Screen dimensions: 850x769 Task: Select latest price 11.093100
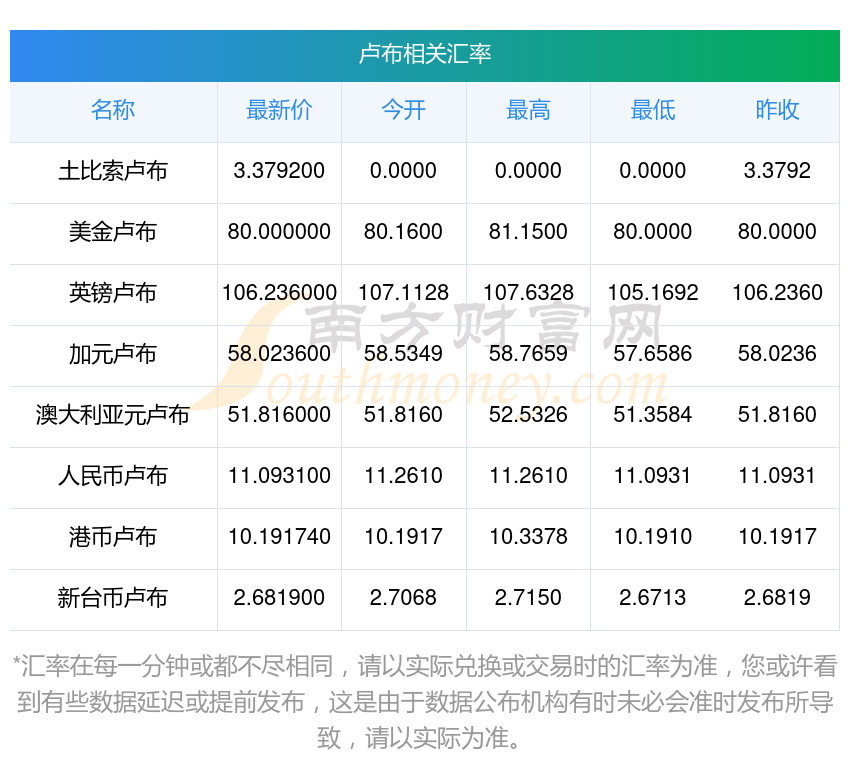(x=279, y=476)
